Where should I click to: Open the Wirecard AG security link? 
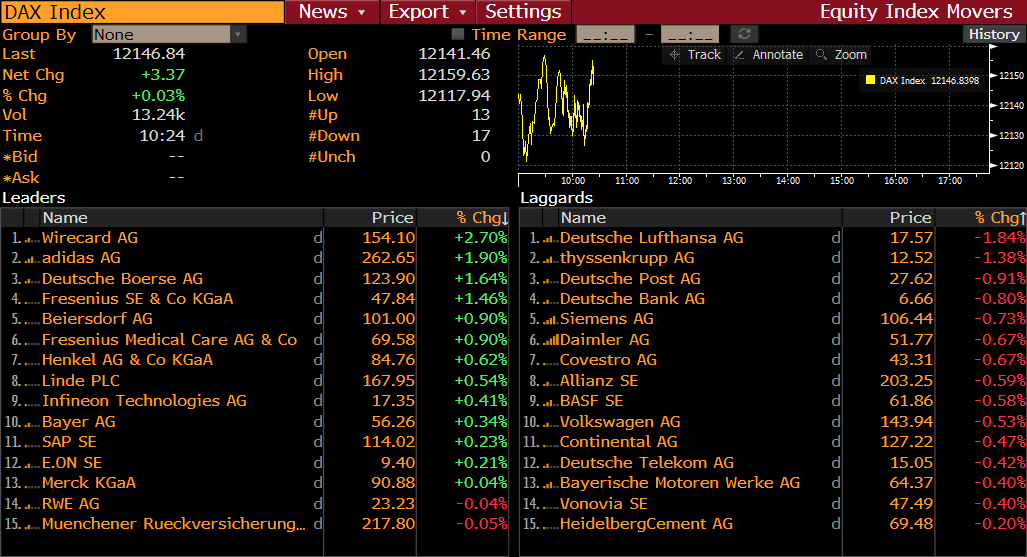(90, 238)
